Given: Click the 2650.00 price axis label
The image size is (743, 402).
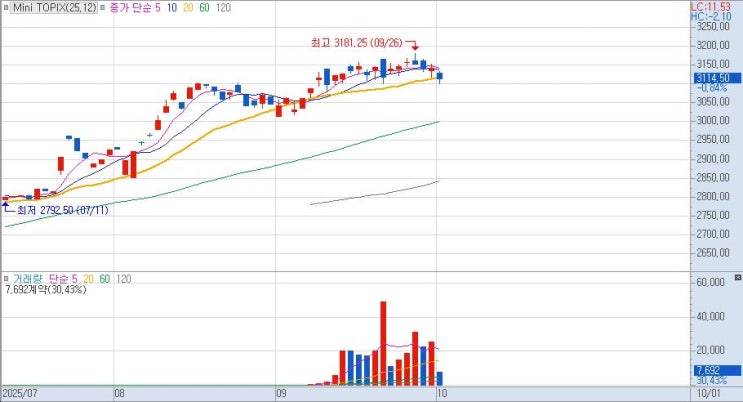Looking at the screenshot, I should (713, 253).
